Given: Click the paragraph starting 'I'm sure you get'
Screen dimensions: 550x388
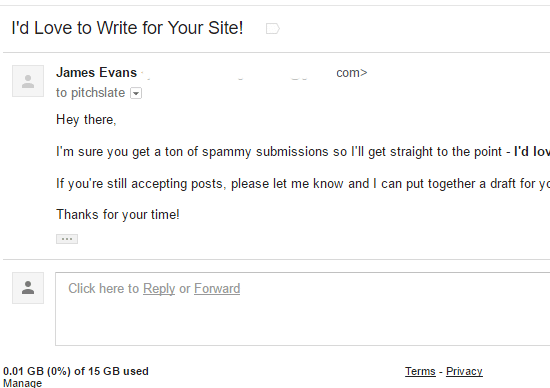Looking at the screenshot, I should 303,152.
